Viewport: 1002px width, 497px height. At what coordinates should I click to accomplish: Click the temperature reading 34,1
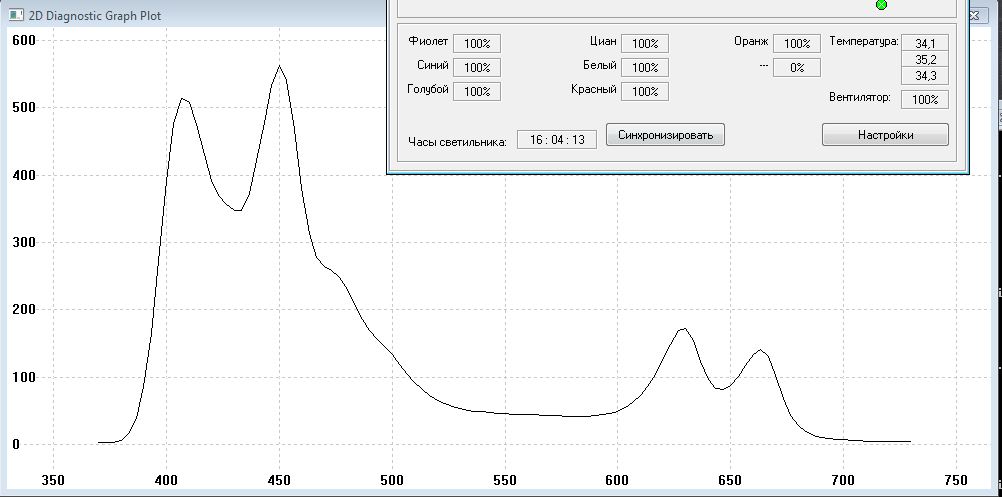(x=925, y=43)
